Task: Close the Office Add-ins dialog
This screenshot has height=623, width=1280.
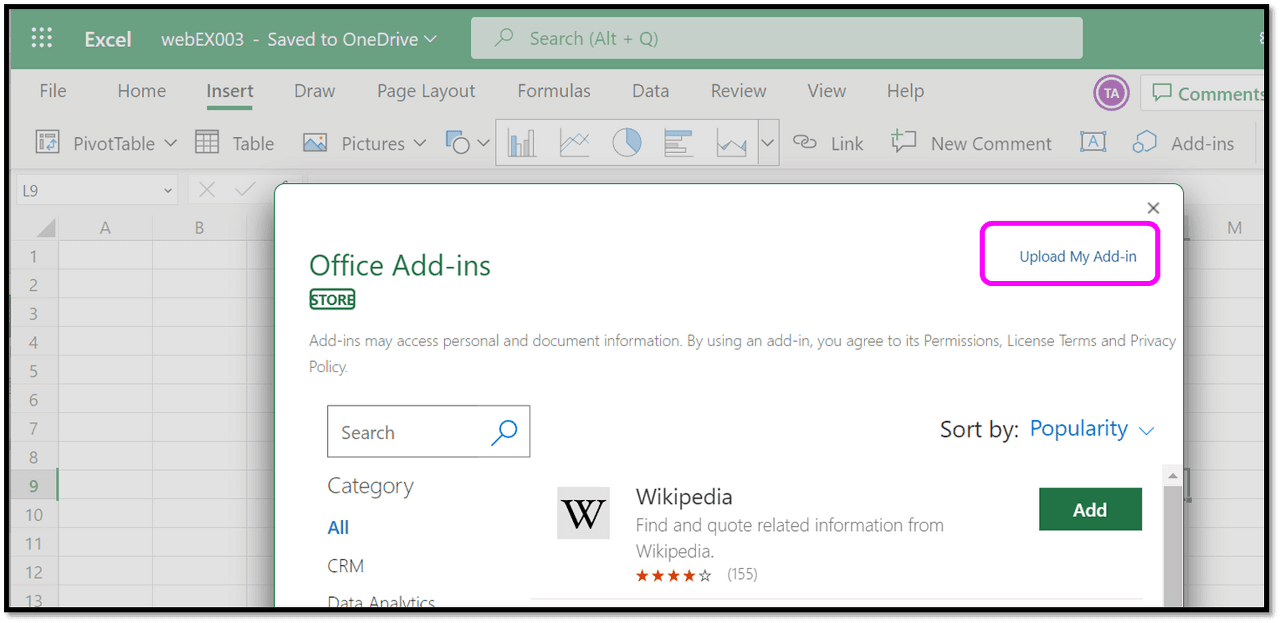Action: click(x=1153, y=208)
